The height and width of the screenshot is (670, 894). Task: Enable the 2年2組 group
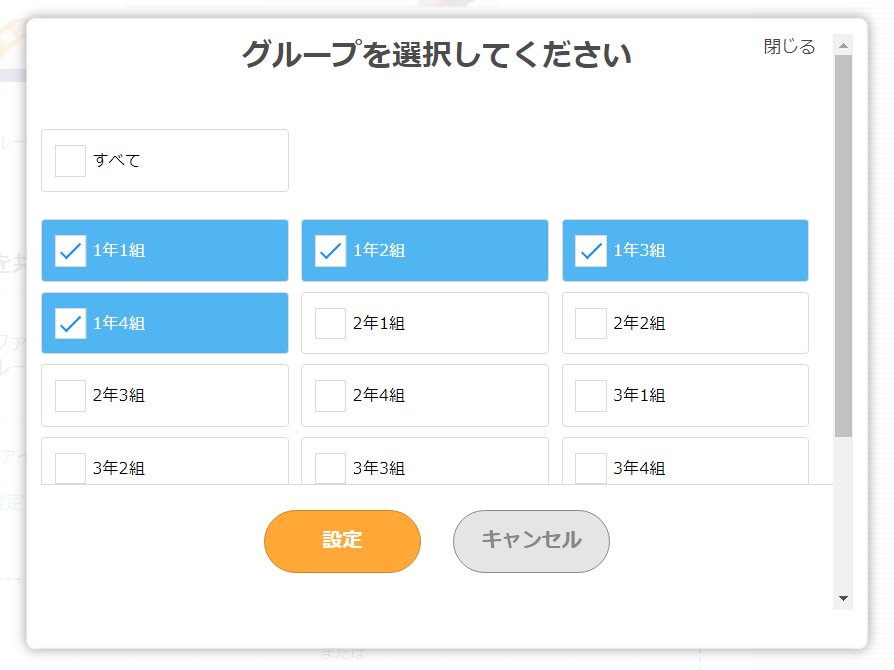(591, 323)
